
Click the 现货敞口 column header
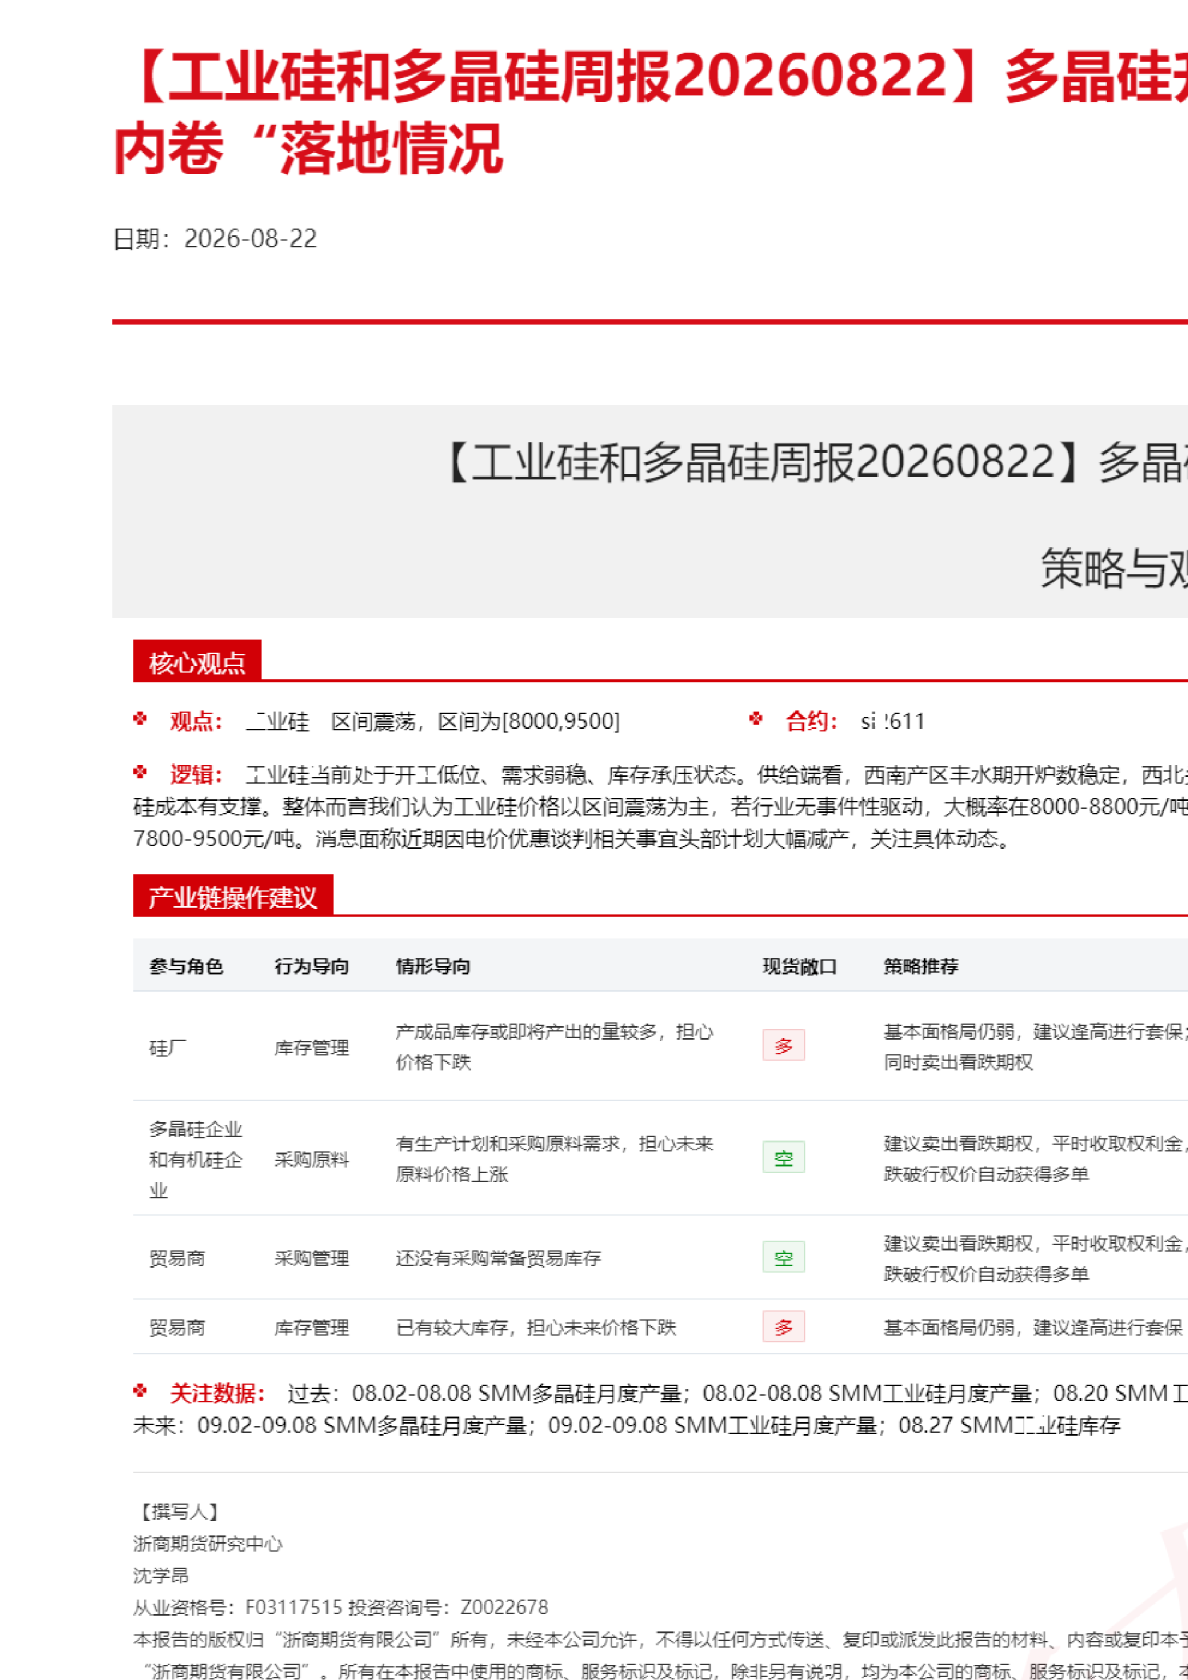tap(799, 966)
